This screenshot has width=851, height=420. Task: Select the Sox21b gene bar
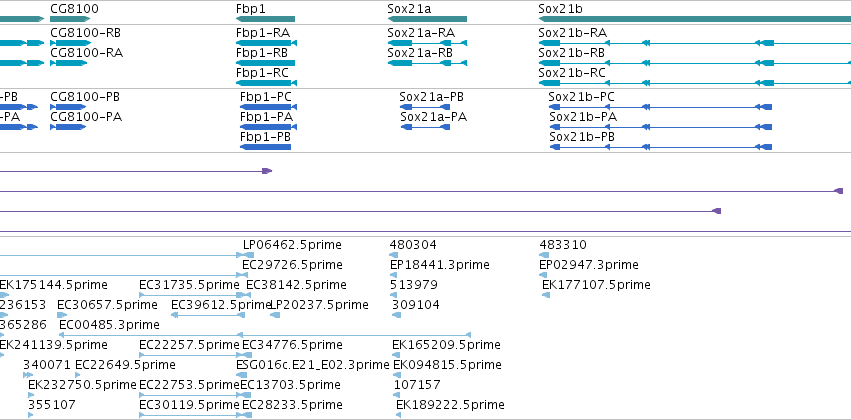695,19
